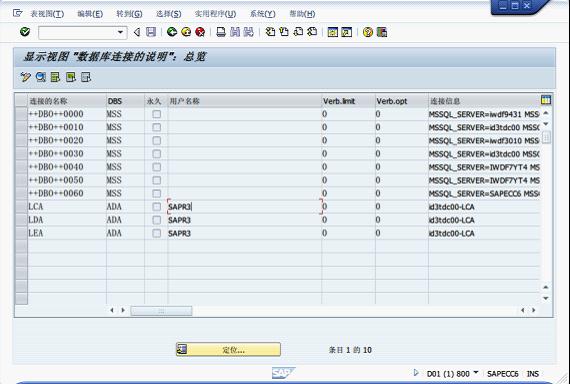Screen dimensions: 570x384
Task: Click the Find binoculars icon
Action: pyautogui.click(x=235, y=32)
